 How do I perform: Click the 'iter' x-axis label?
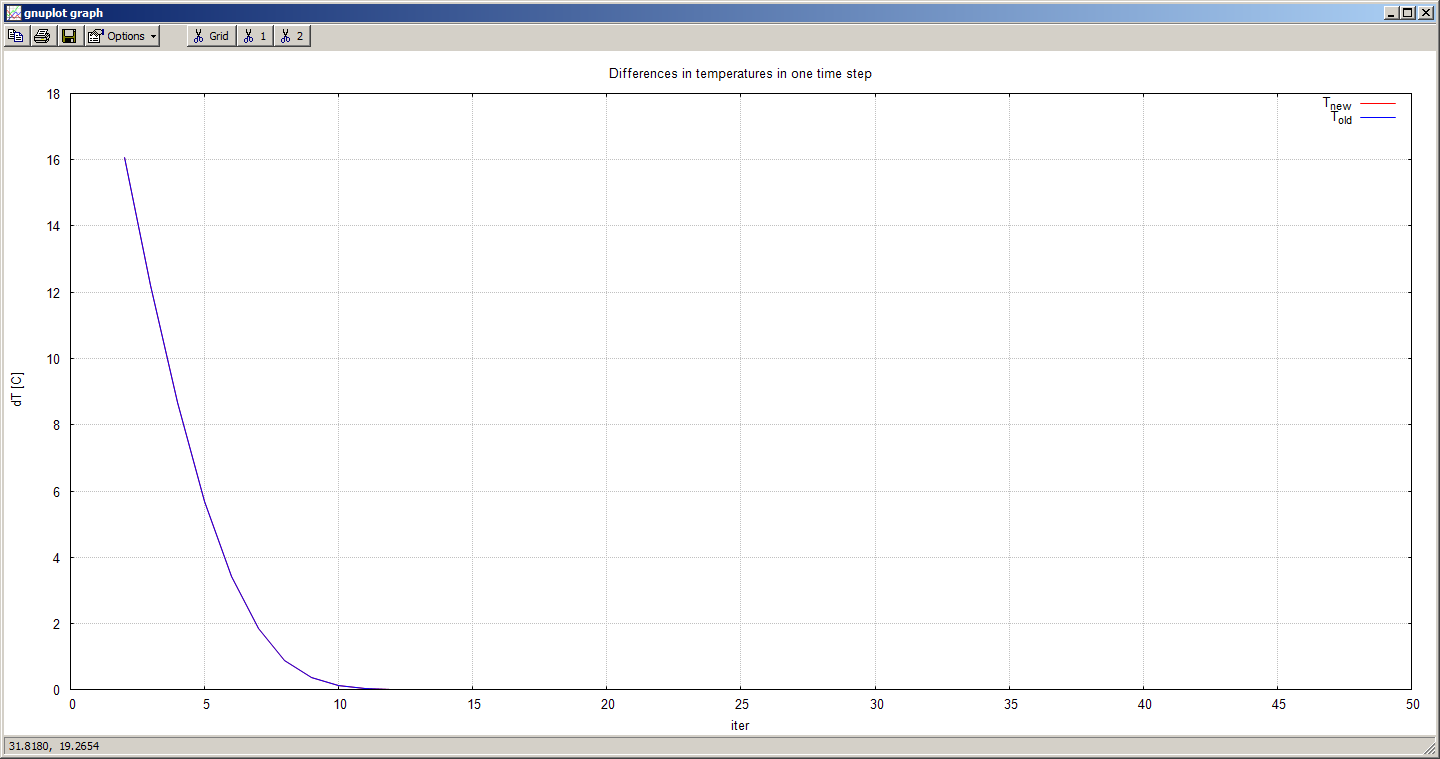tap(740, 725)
